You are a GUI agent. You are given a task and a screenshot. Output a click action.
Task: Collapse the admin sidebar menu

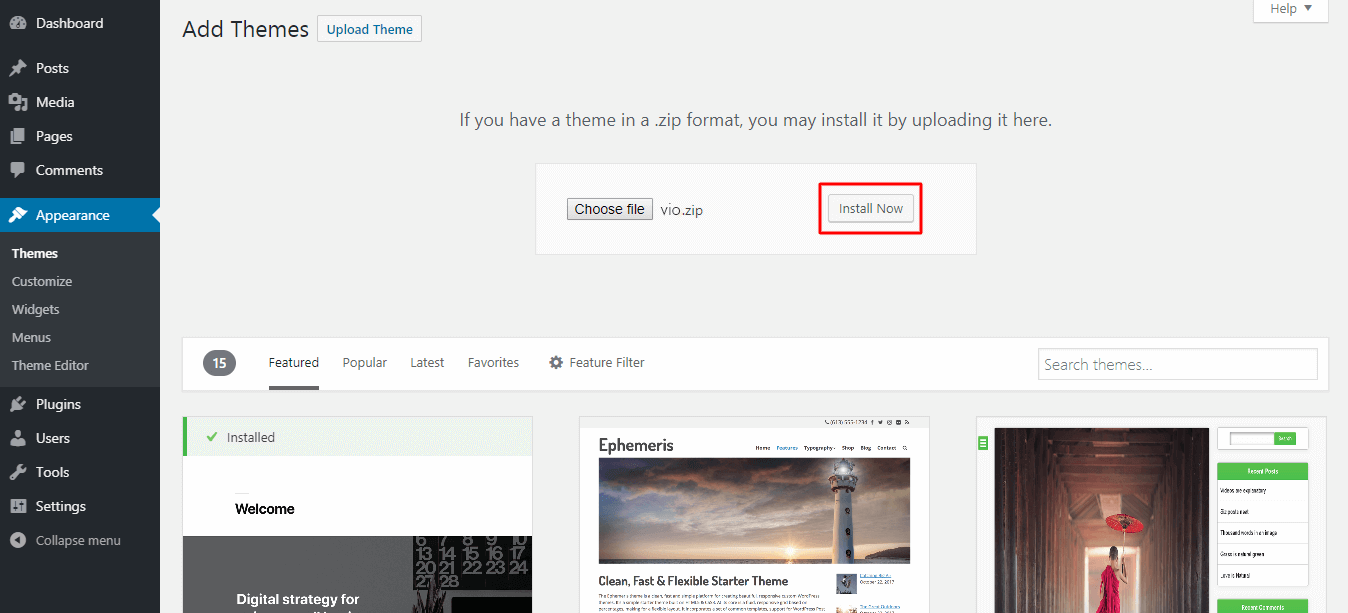[x=66, y=540]
